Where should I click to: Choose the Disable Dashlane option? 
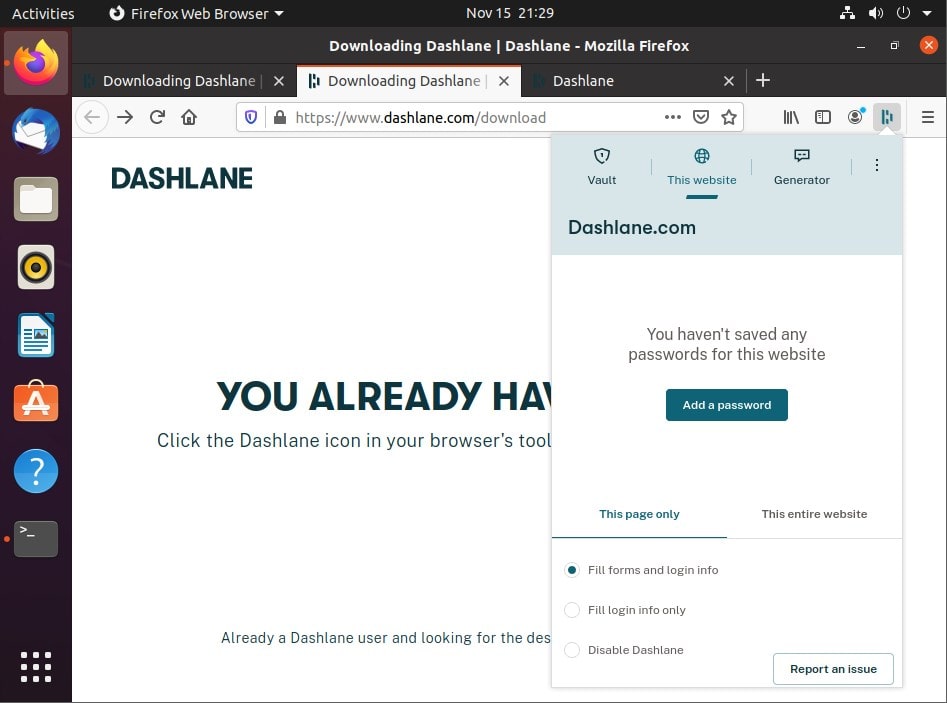coord(573,650)
